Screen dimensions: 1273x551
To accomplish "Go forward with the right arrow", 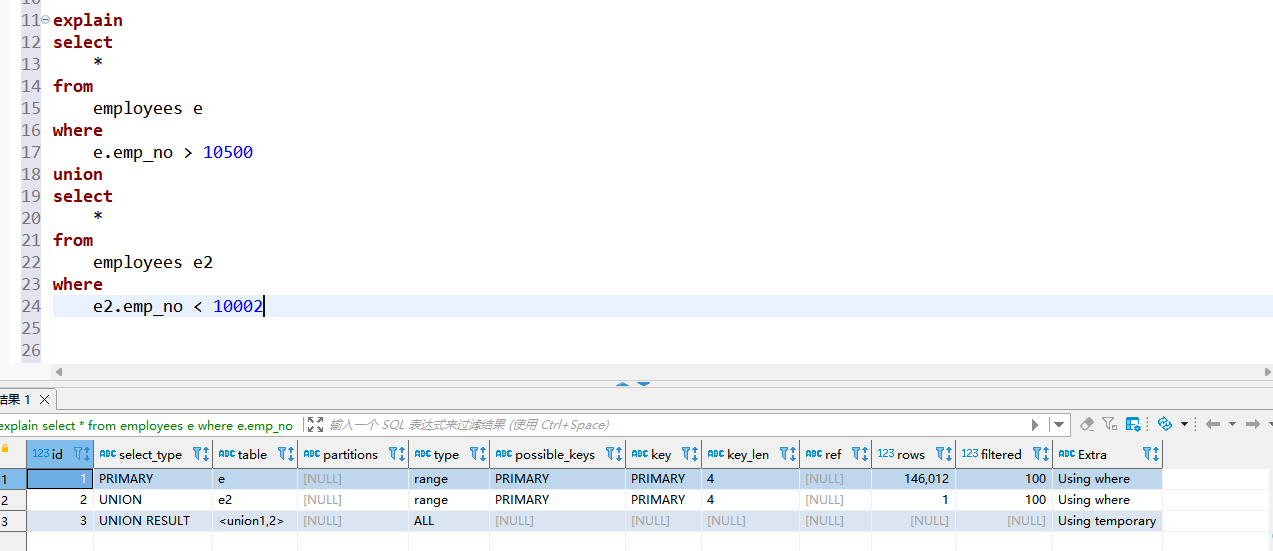I will (1252, 424).
